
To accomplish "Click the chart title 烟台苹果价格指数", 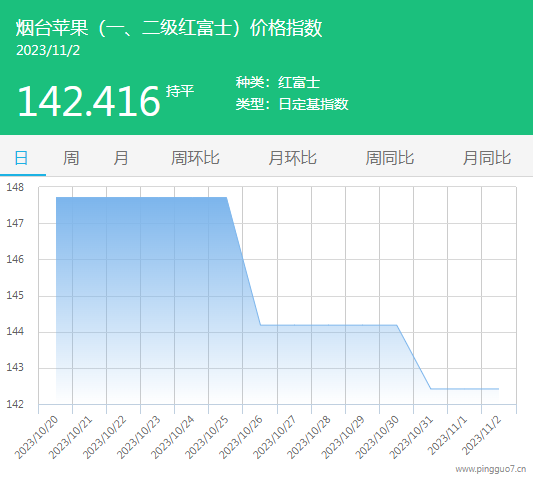I will point(169,28).
